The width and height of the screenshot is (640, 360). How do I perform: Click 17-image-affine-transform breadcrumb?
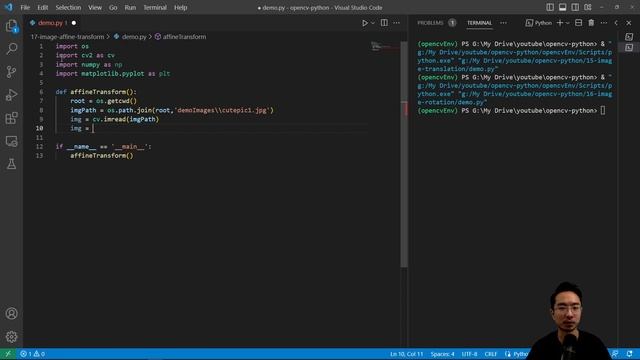point(67,37)
